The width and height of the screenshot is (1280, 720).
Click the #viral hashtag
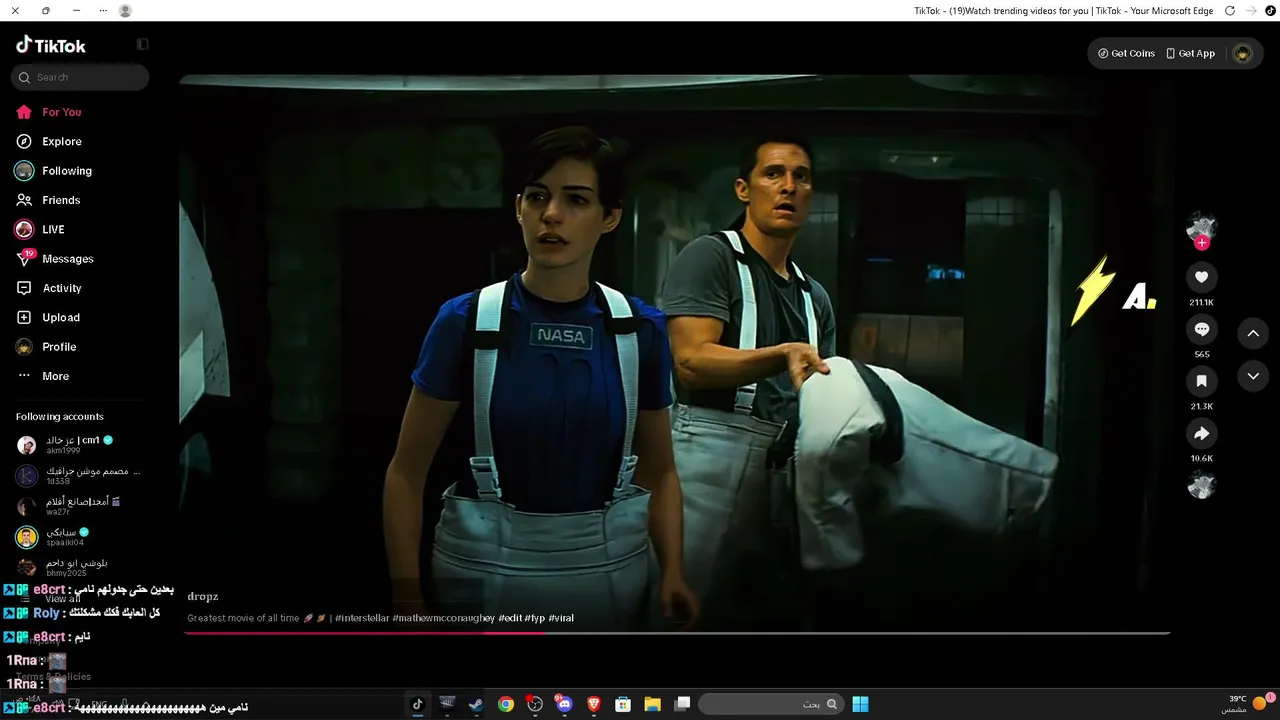(x=561, y=618)
